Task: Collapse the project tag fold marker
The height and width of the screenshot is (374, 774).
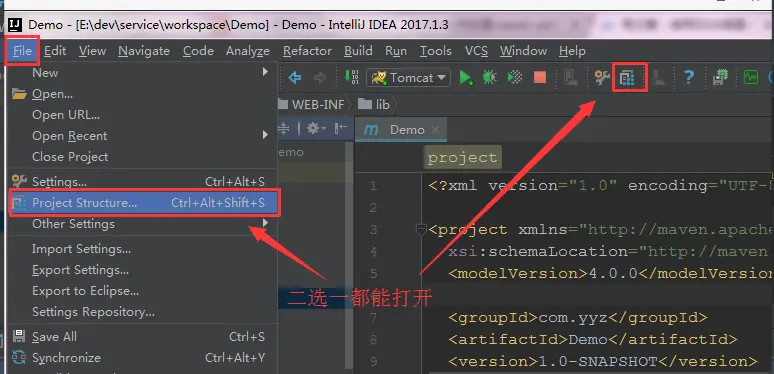Action: tap(421, 229)
